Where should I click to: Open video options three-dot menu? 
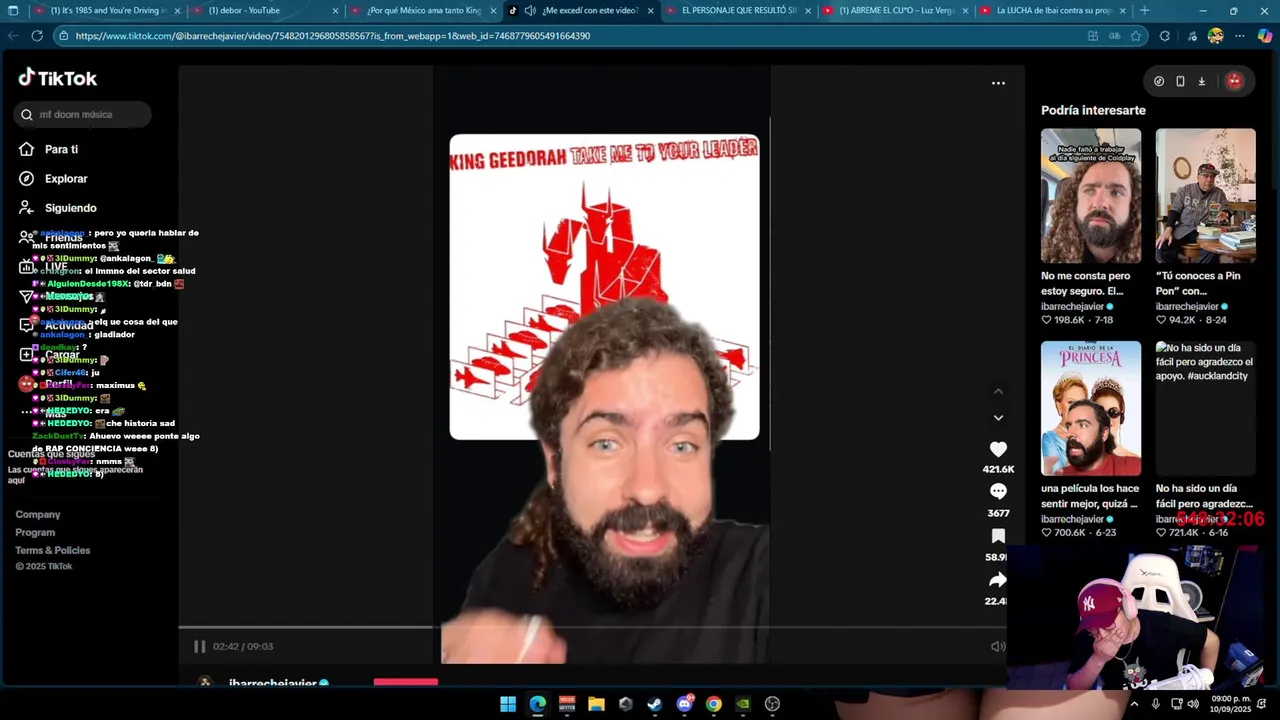click(x=998, y=83)
